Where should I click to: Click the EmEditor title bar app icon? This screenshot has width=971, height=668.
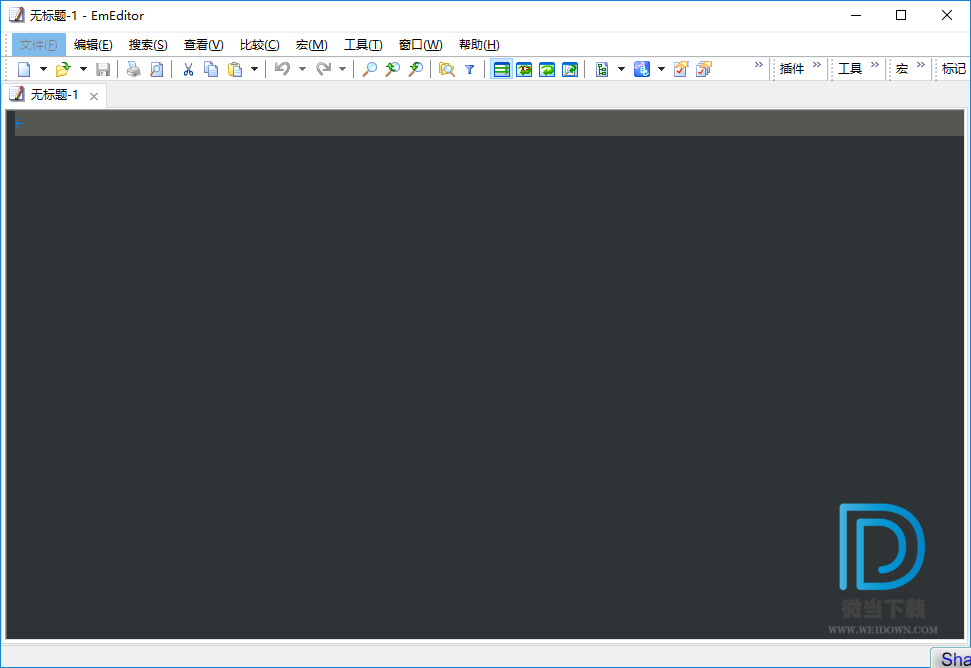(17, 15)
